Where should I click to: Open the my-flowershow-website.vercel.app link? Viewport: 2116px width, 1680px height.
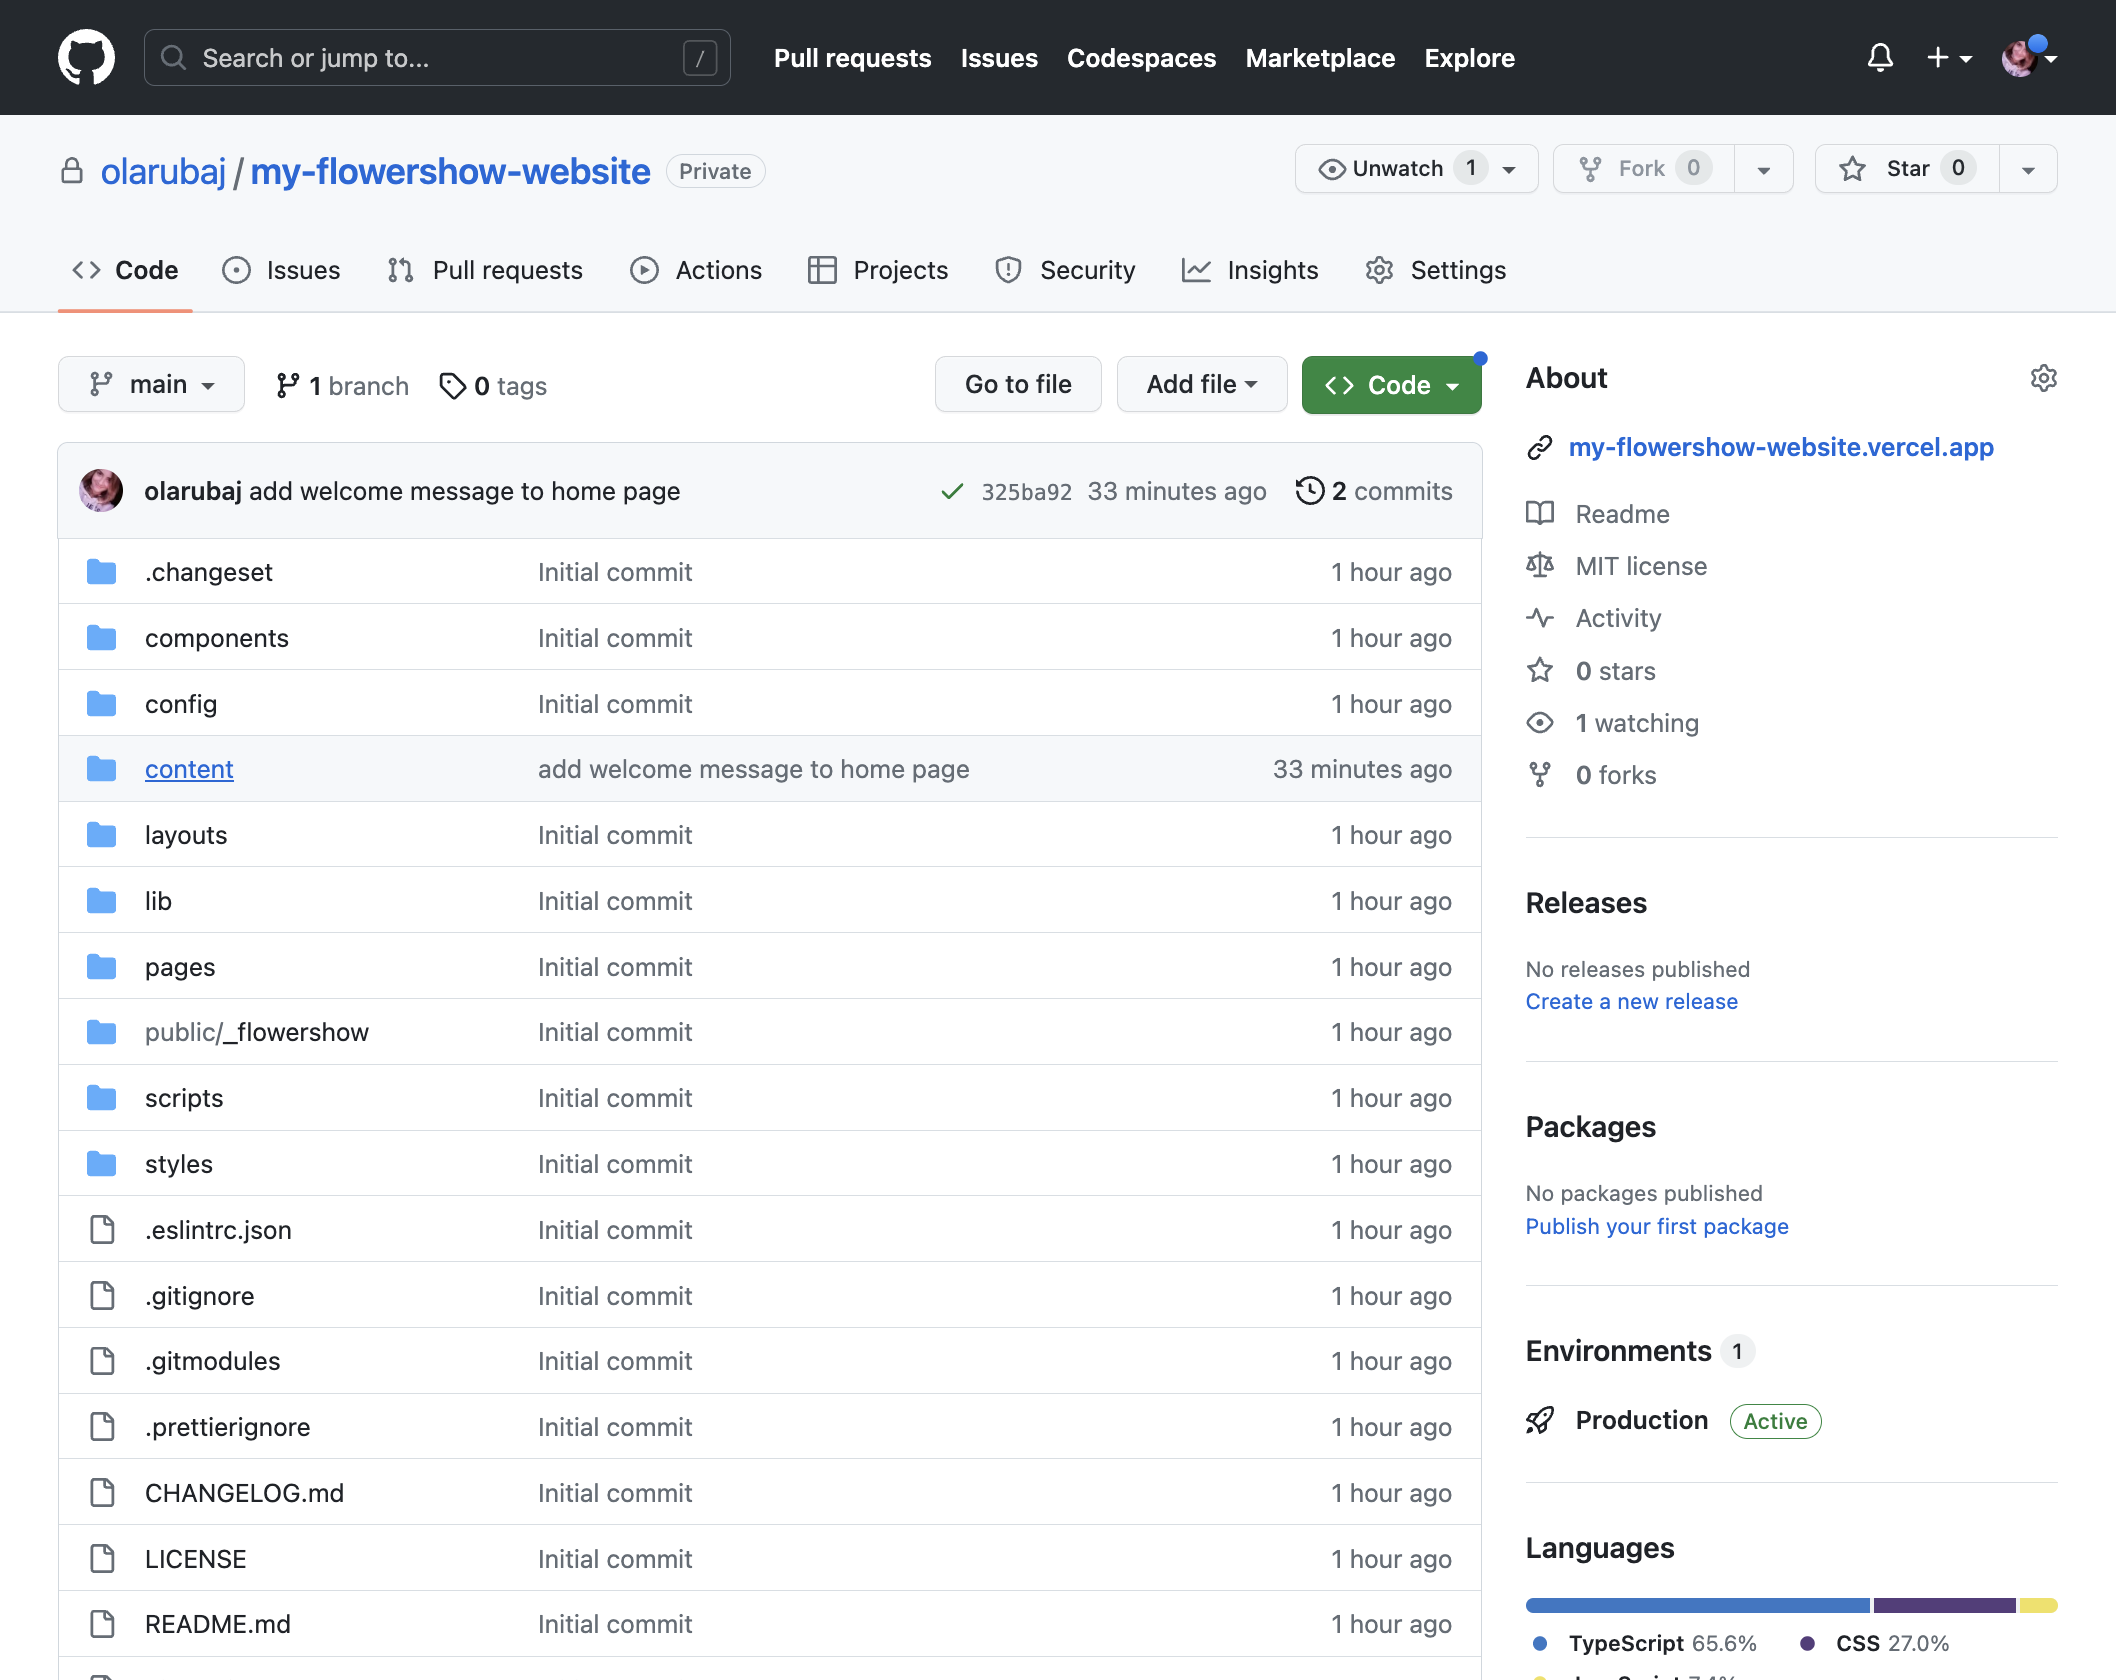tap(1781, 447)
